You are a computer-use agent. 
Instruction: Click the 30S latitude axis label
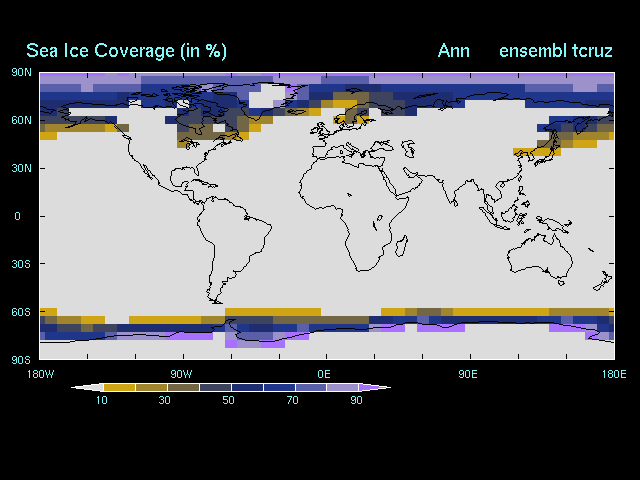tap(21, 264)
